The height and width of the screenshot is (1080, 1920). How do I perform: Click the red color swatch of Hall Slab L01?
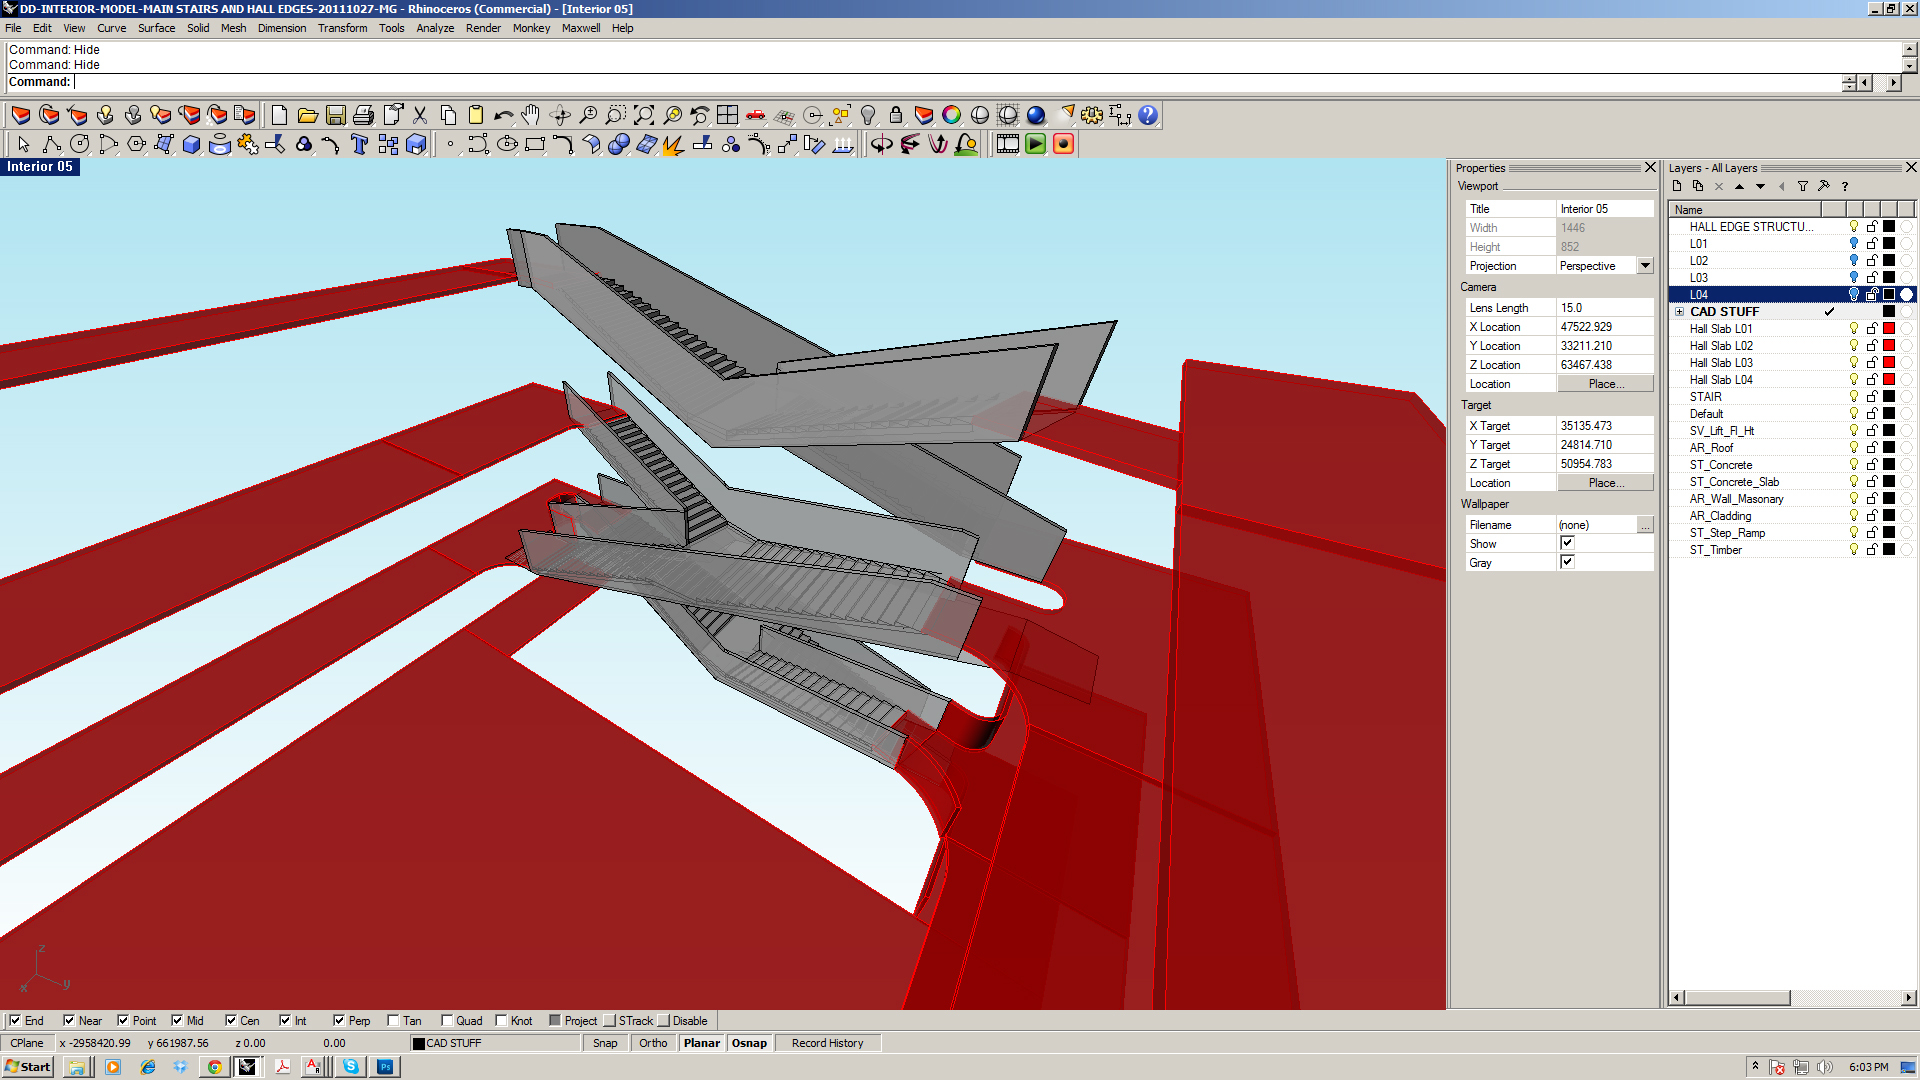coord(1889,328)
